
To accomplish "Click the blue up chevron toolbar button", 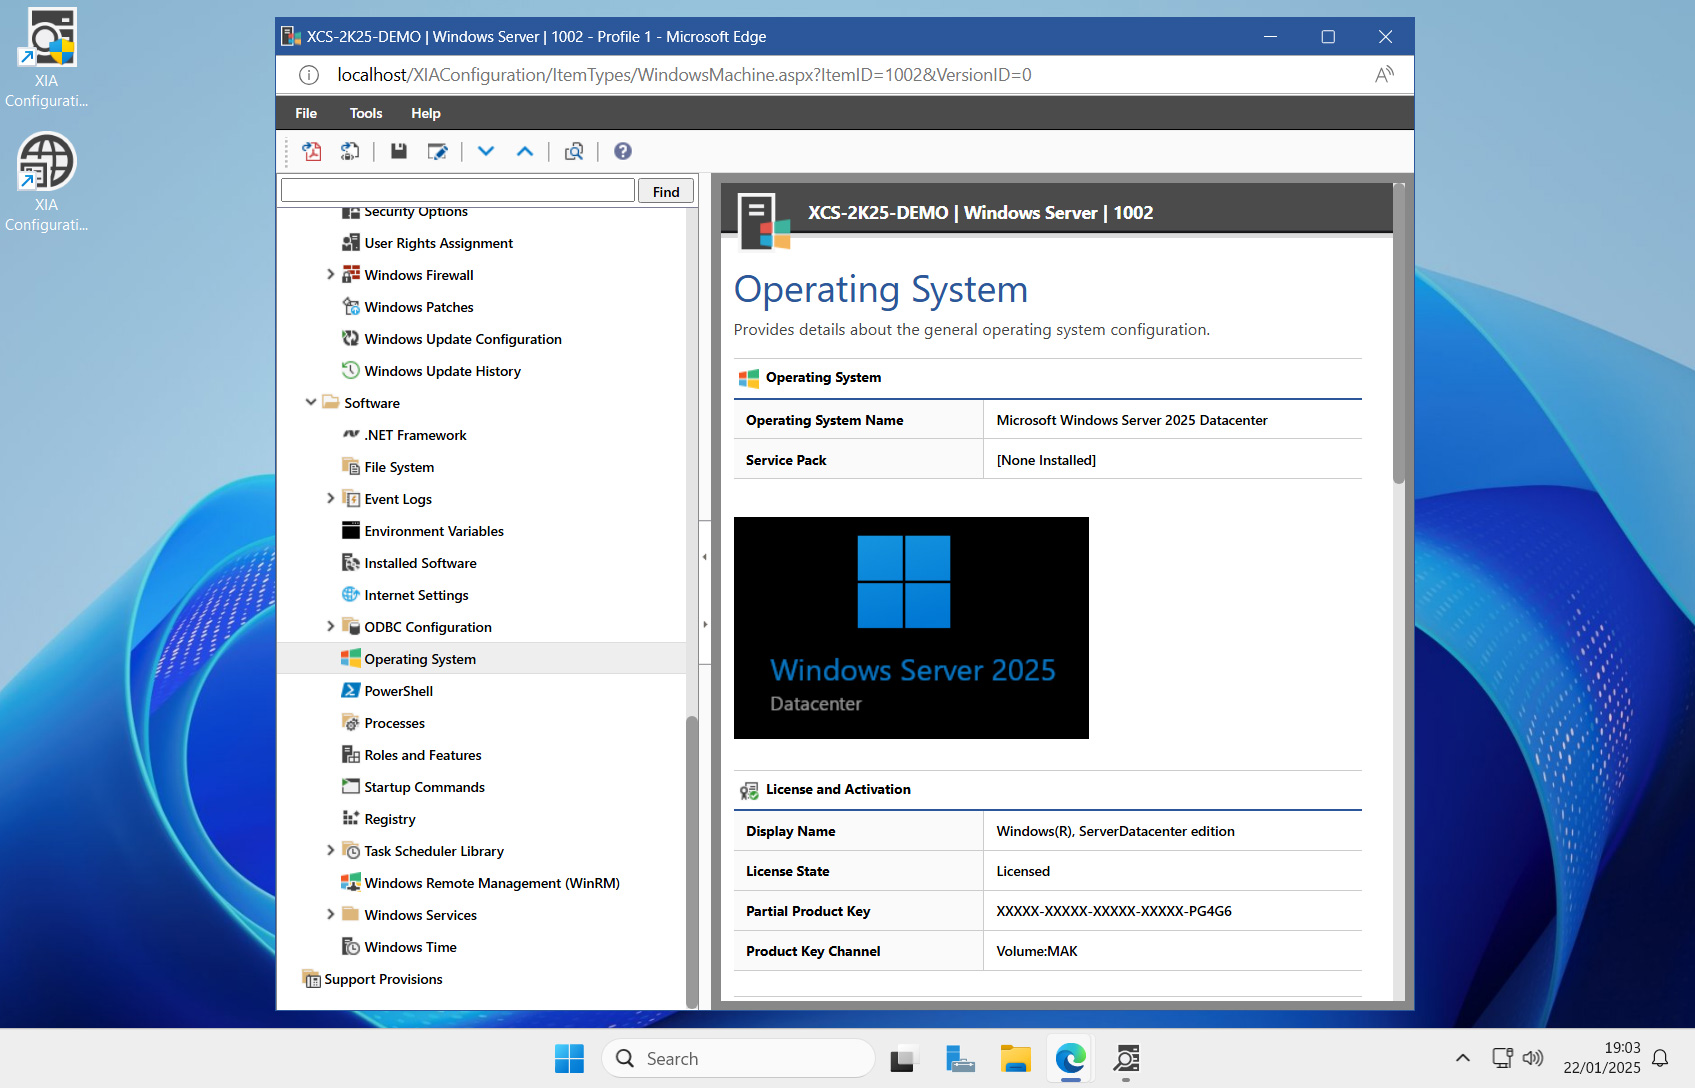I will 525,151.
